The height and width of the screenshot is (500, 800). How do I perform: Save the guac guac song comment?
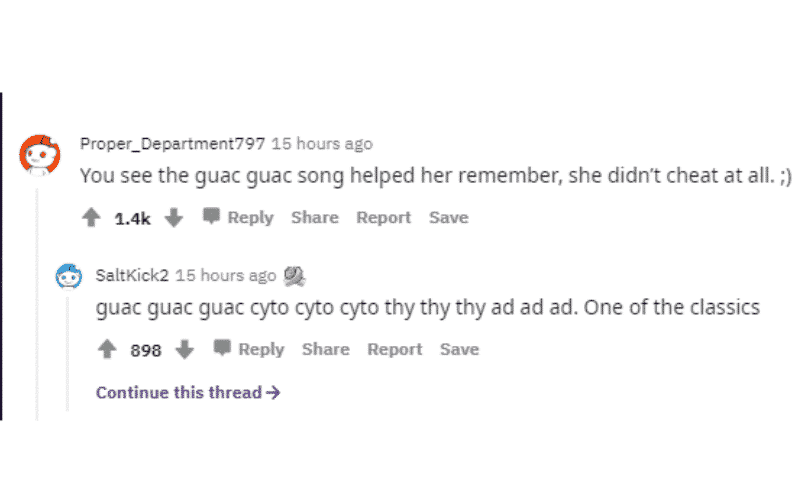pyautogui.click(x=448, y=217)
